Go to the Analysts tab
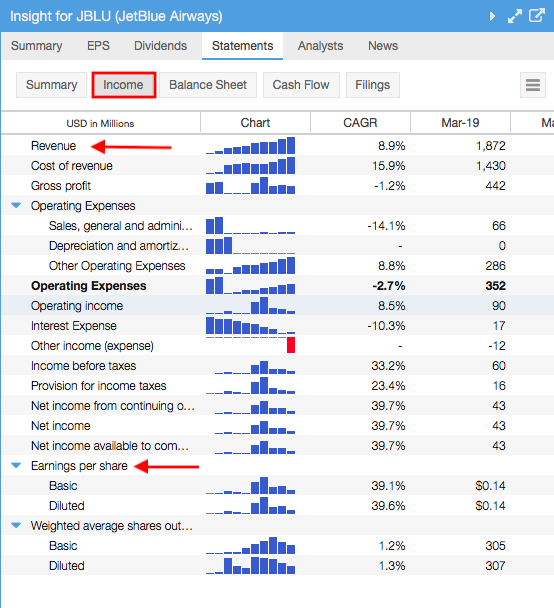This screenshot has width=554, height=608. tap(320, 46)
